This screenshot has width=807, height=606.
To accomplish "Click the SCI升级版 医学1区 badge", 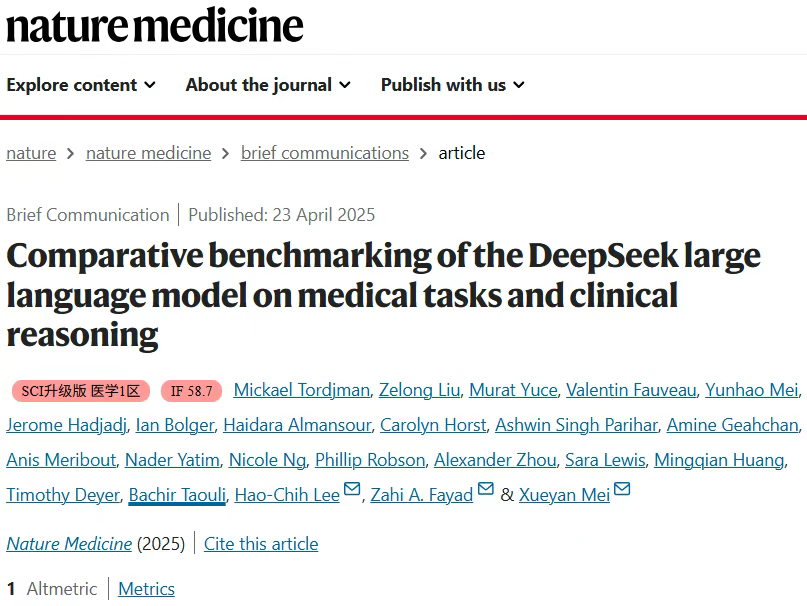I will coord(81,391).
